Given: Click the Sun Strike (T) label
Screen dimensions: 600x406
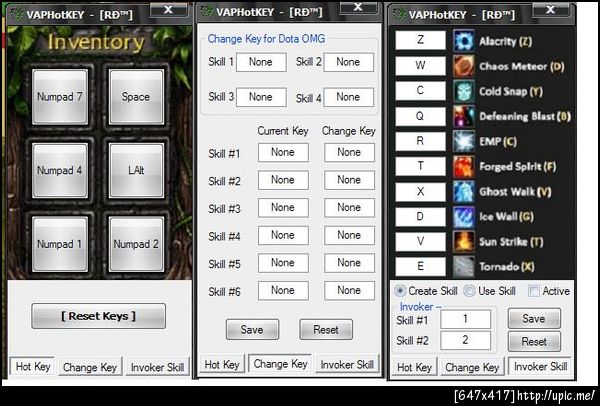Looking at the screenshot, I should pos(511,242).
